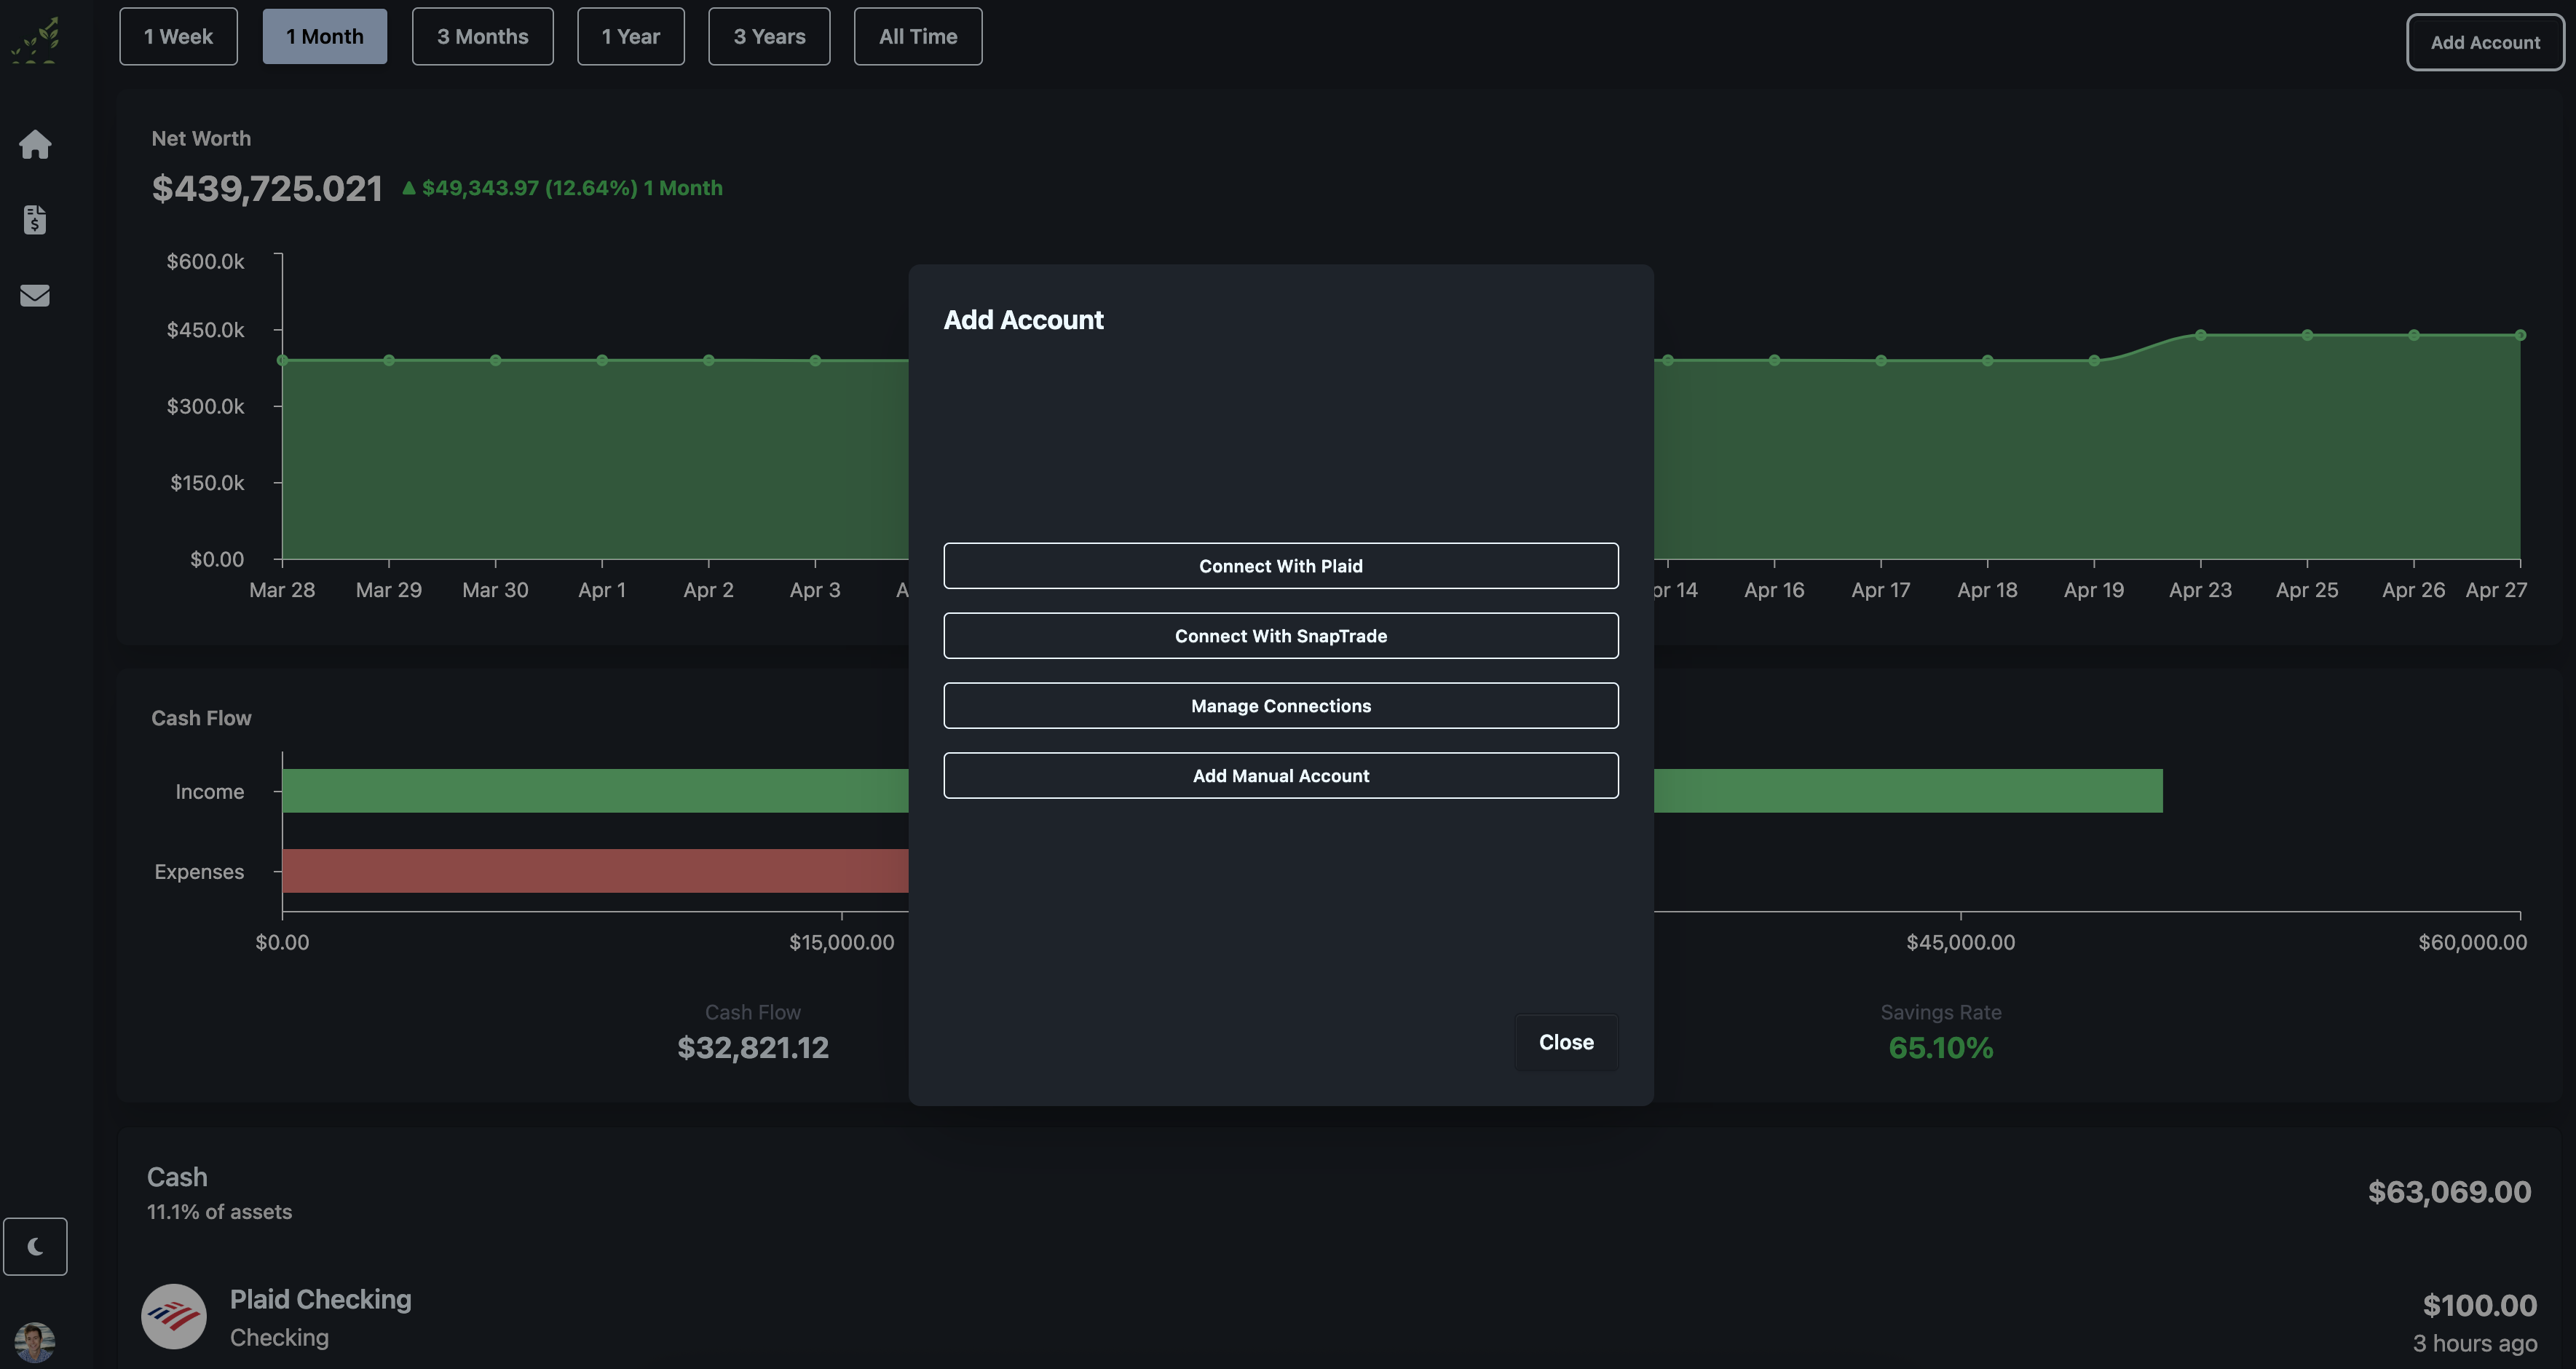Click the '11.1% of assets' label
2576x1369 pixels.
coord(220,1212)
